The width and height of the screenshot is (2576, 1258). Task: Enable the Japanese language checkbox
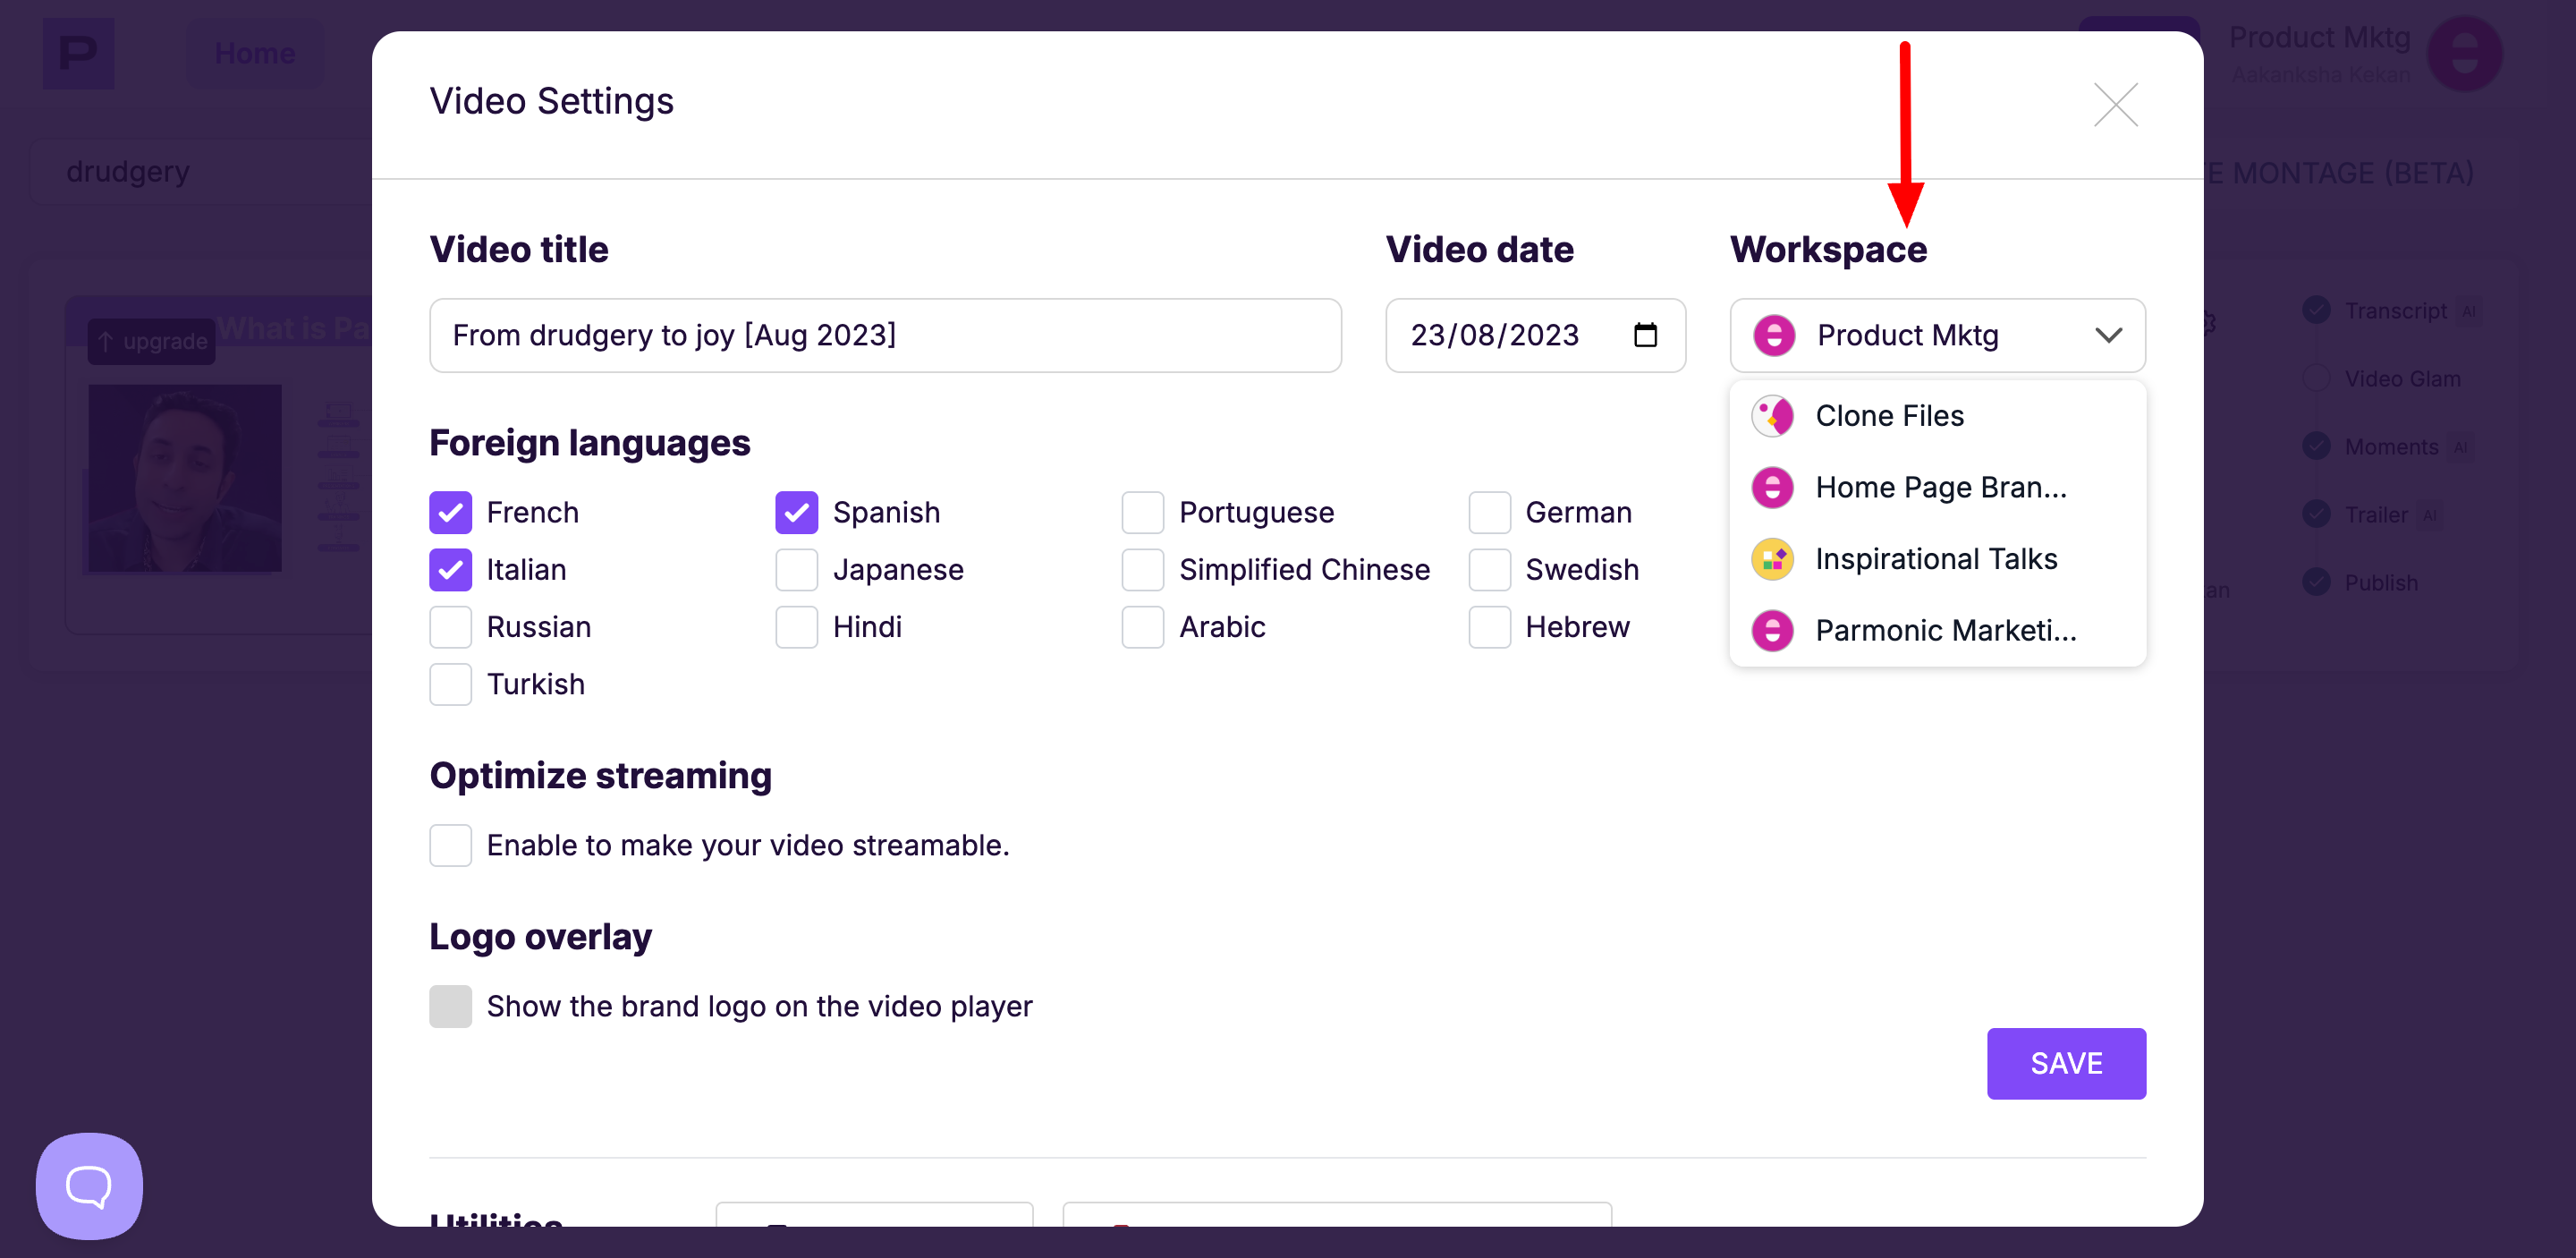(x=796, y=570)
